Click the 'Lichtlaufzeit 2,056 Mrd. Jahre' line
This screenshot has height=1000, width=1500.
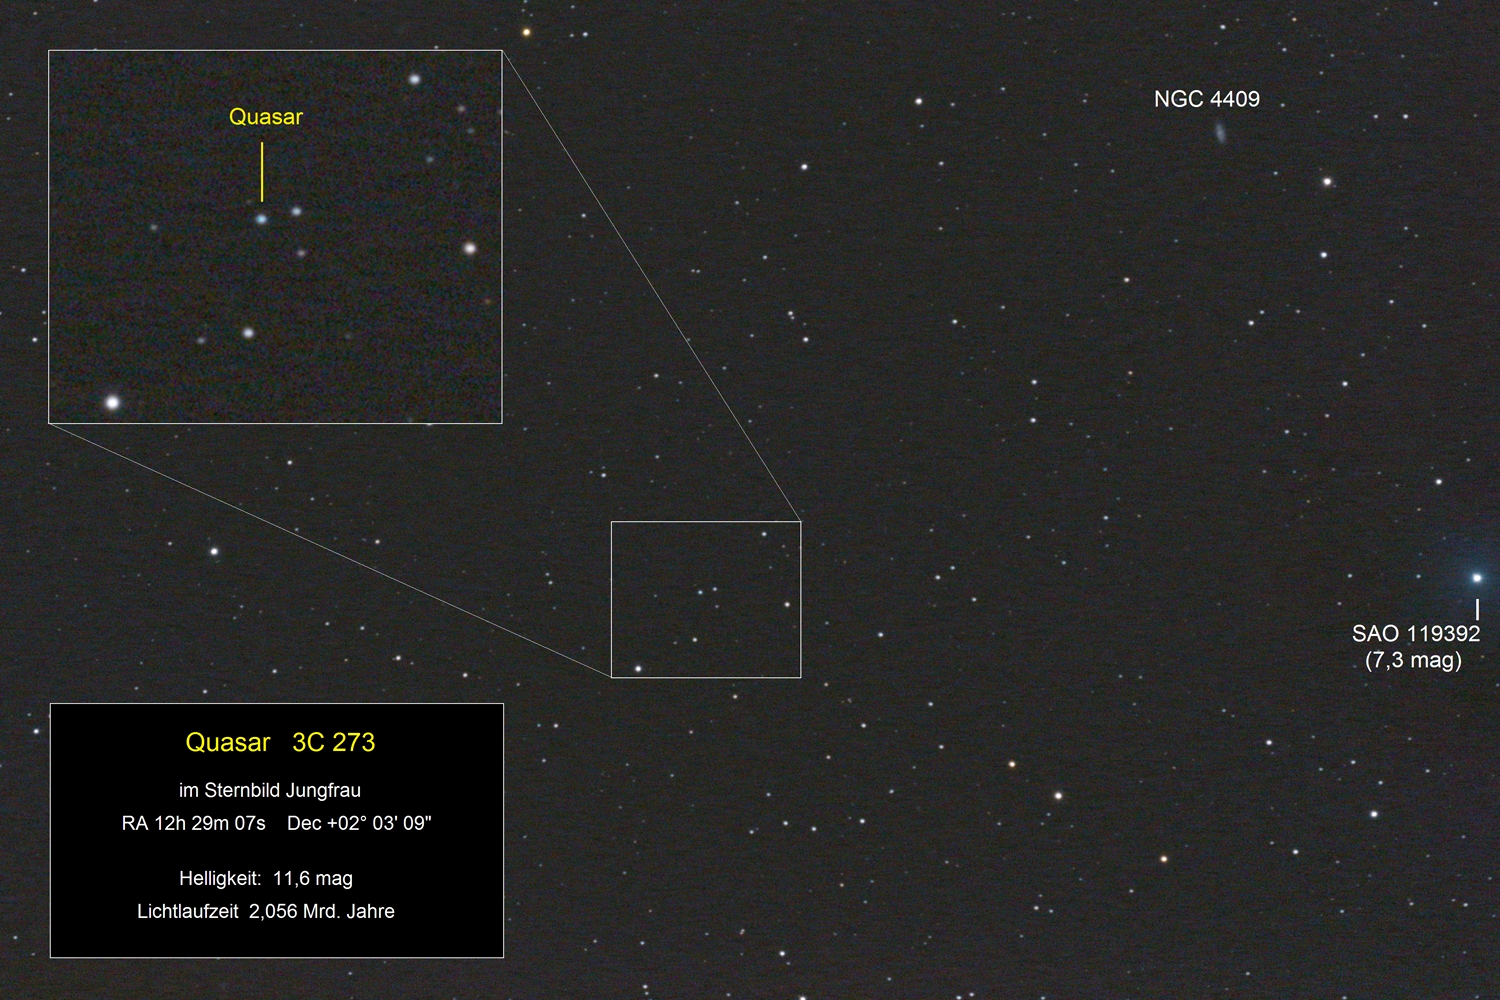[x=266, y=911]
